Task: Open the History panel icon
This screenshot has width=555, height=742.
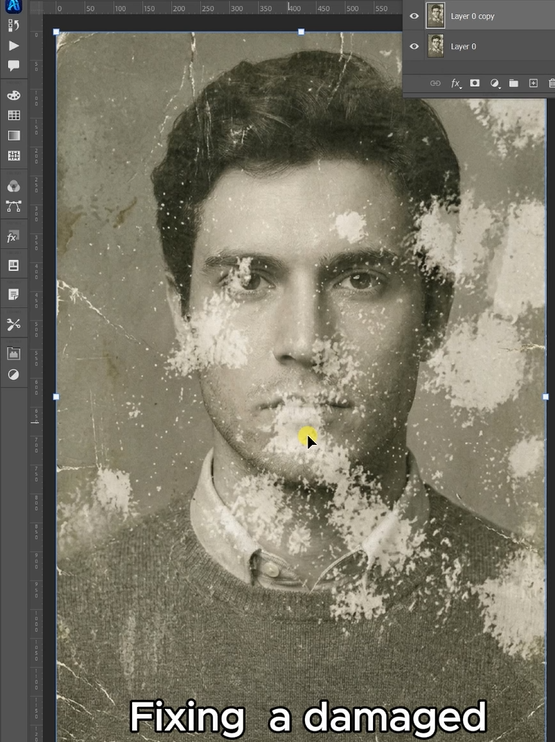Action: tap(14, 26)
